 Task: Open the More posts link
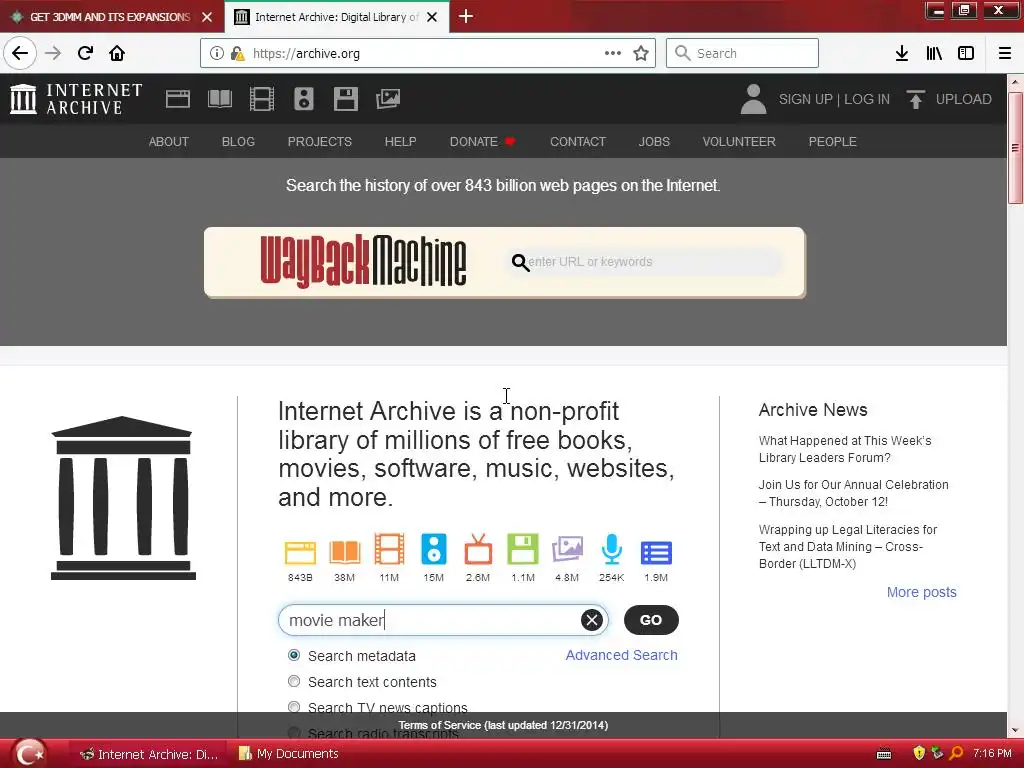921,592
